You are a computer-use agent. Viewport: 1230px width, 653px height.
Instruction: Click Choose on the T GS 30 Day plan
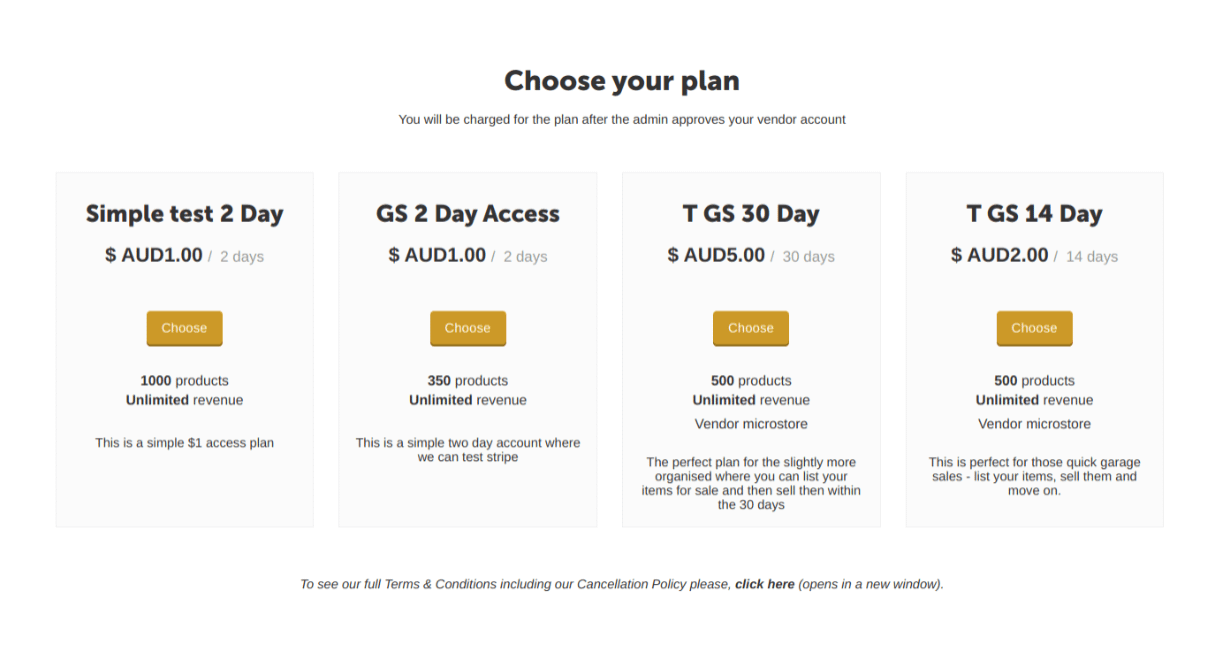(x=750, y=328)
